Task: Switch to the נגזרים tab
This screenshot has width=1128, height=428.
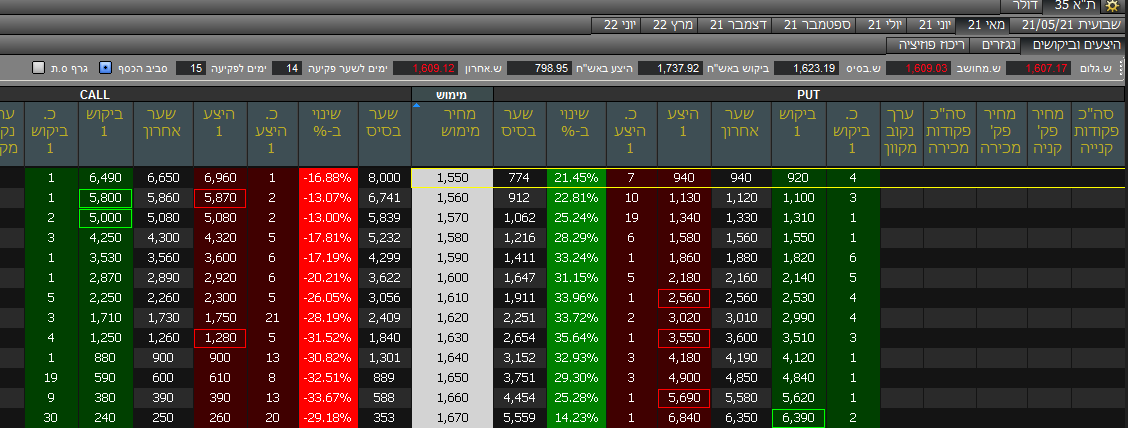Action: pos(1000,45)
